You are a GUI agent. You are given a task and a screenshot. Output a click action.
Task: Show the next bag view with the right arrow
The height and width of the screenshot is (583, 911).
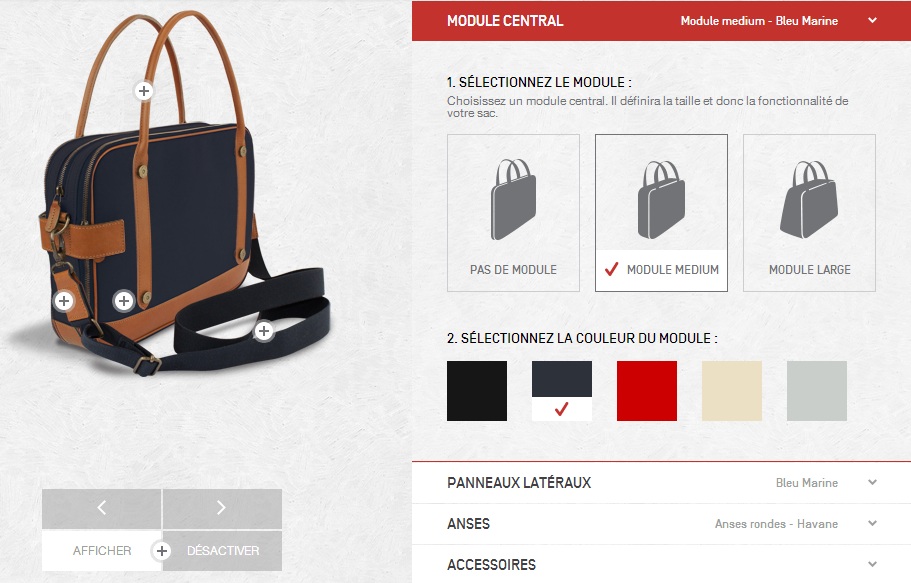[x=222, y=508]
